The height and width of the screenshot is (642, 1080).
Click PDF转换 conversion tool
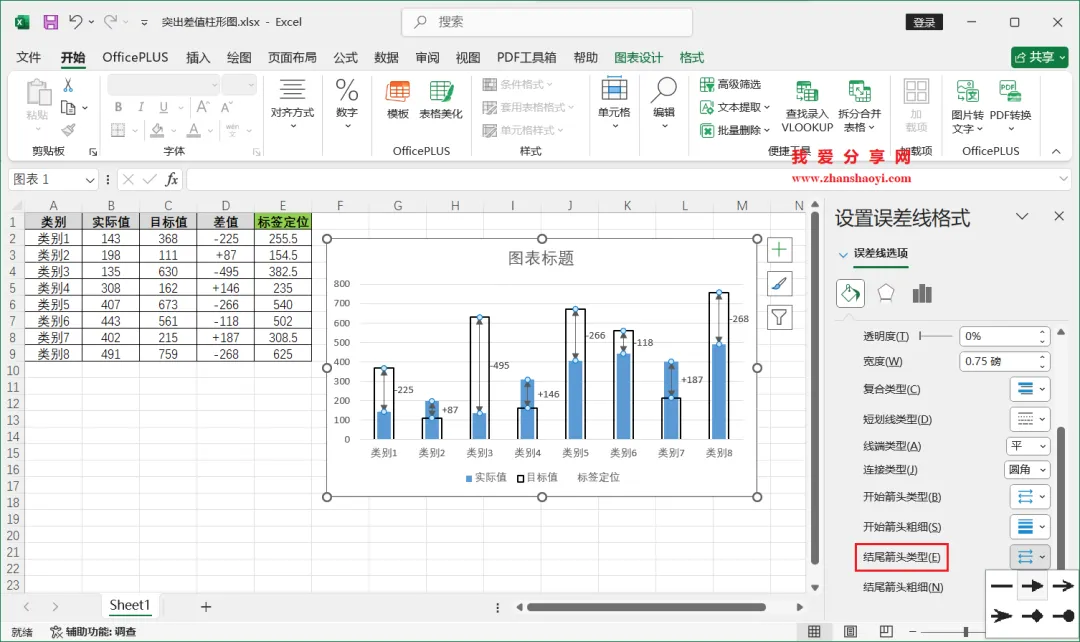pos(1010,107)
